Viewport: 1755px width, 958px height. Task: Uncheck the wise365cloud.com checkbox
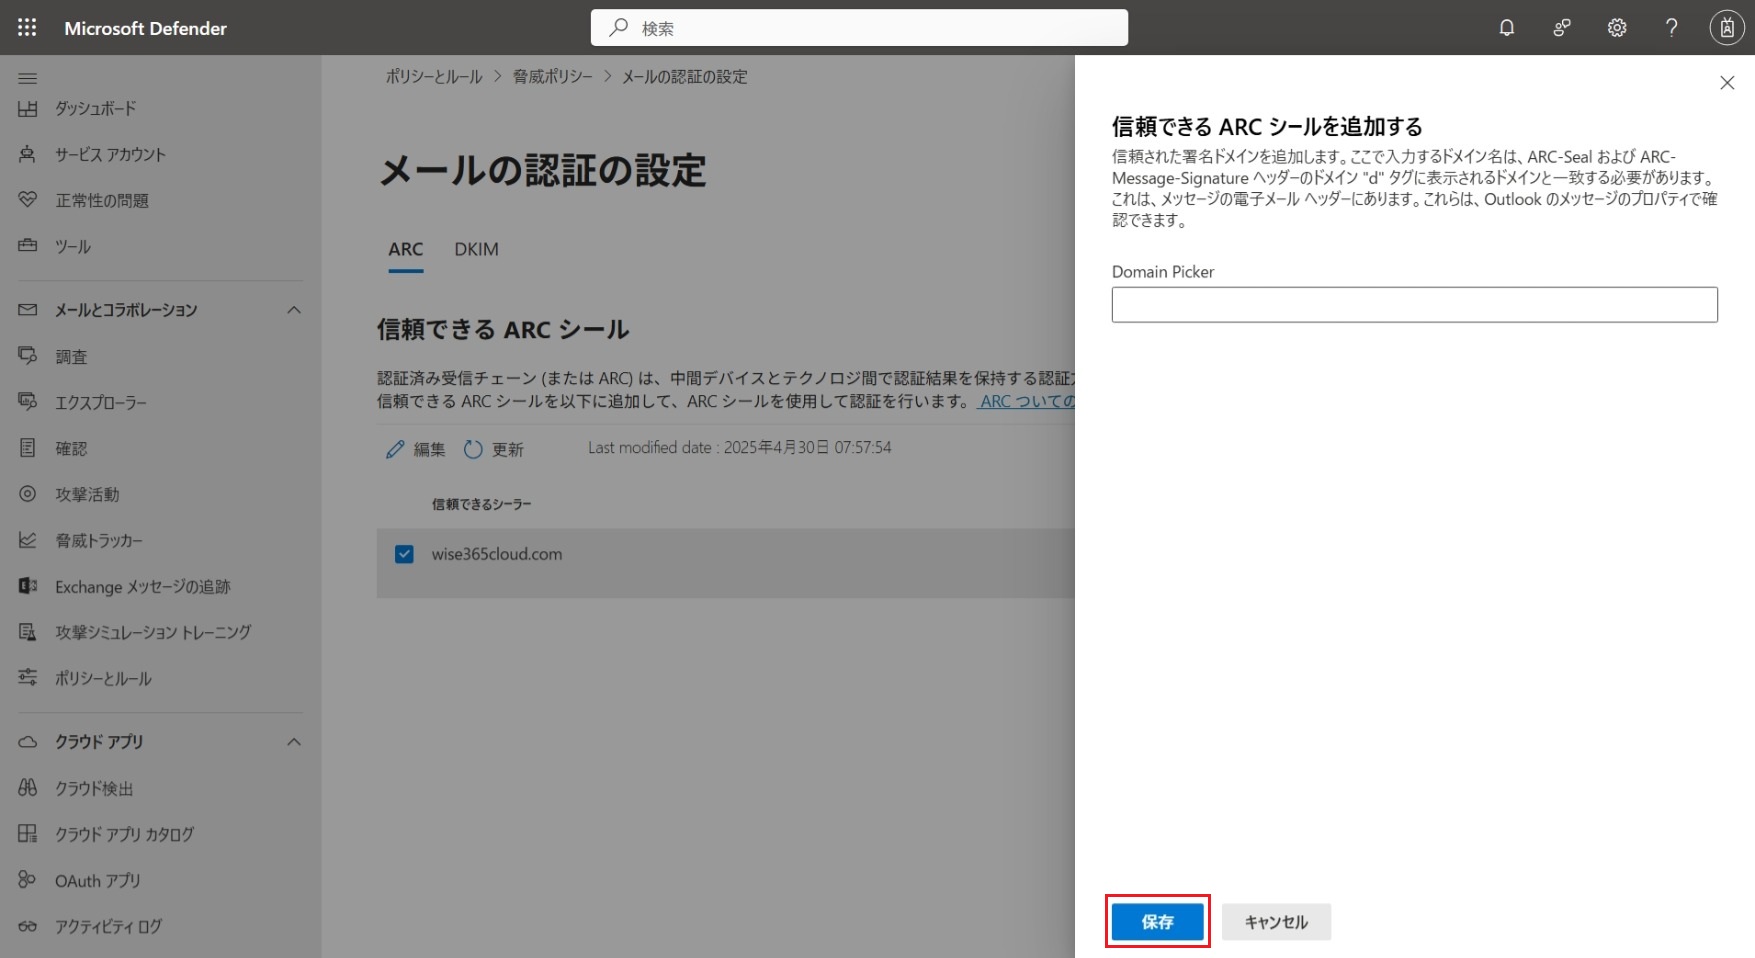click(x=404, y=554)
